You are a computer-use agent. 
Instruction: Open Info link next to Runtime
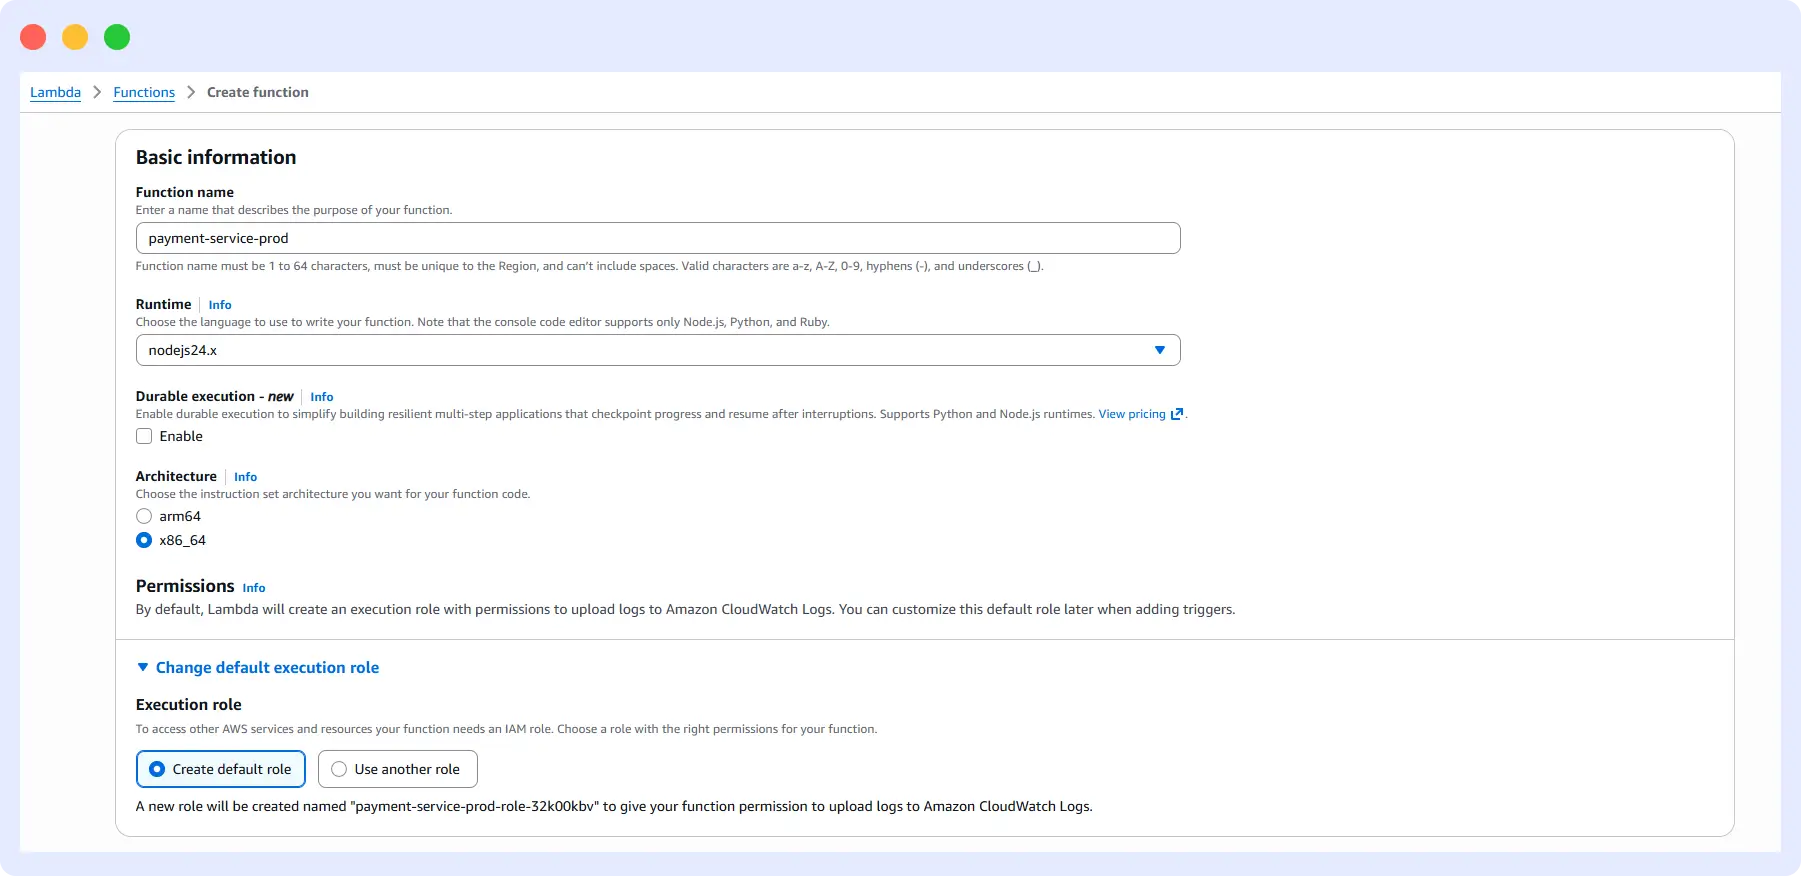tap(220, 305)
